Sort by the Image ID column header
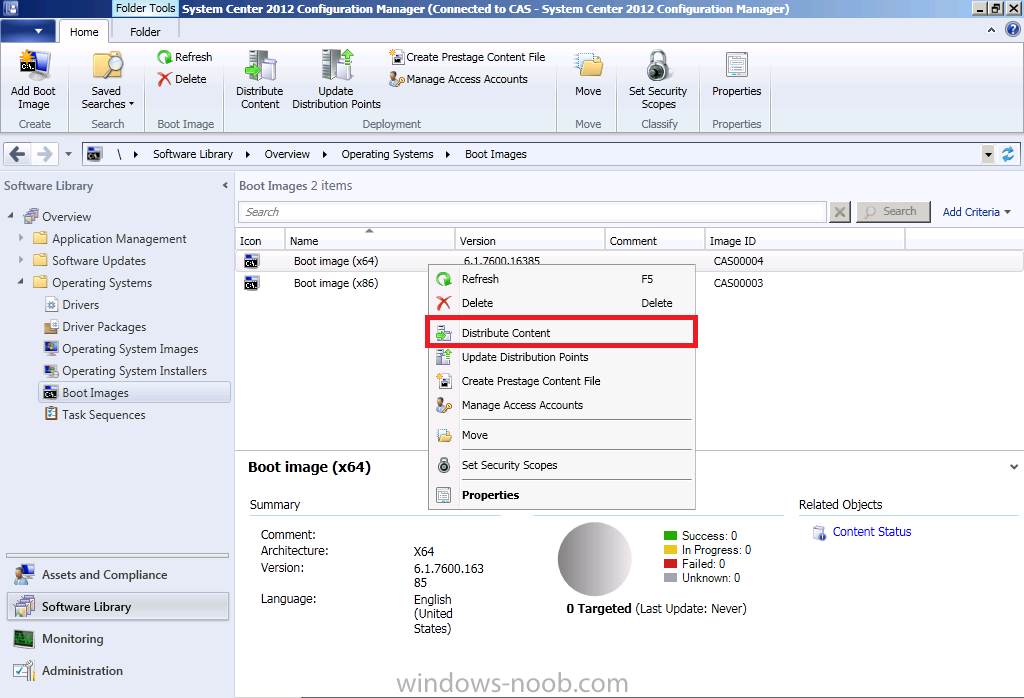 [805, 240]
